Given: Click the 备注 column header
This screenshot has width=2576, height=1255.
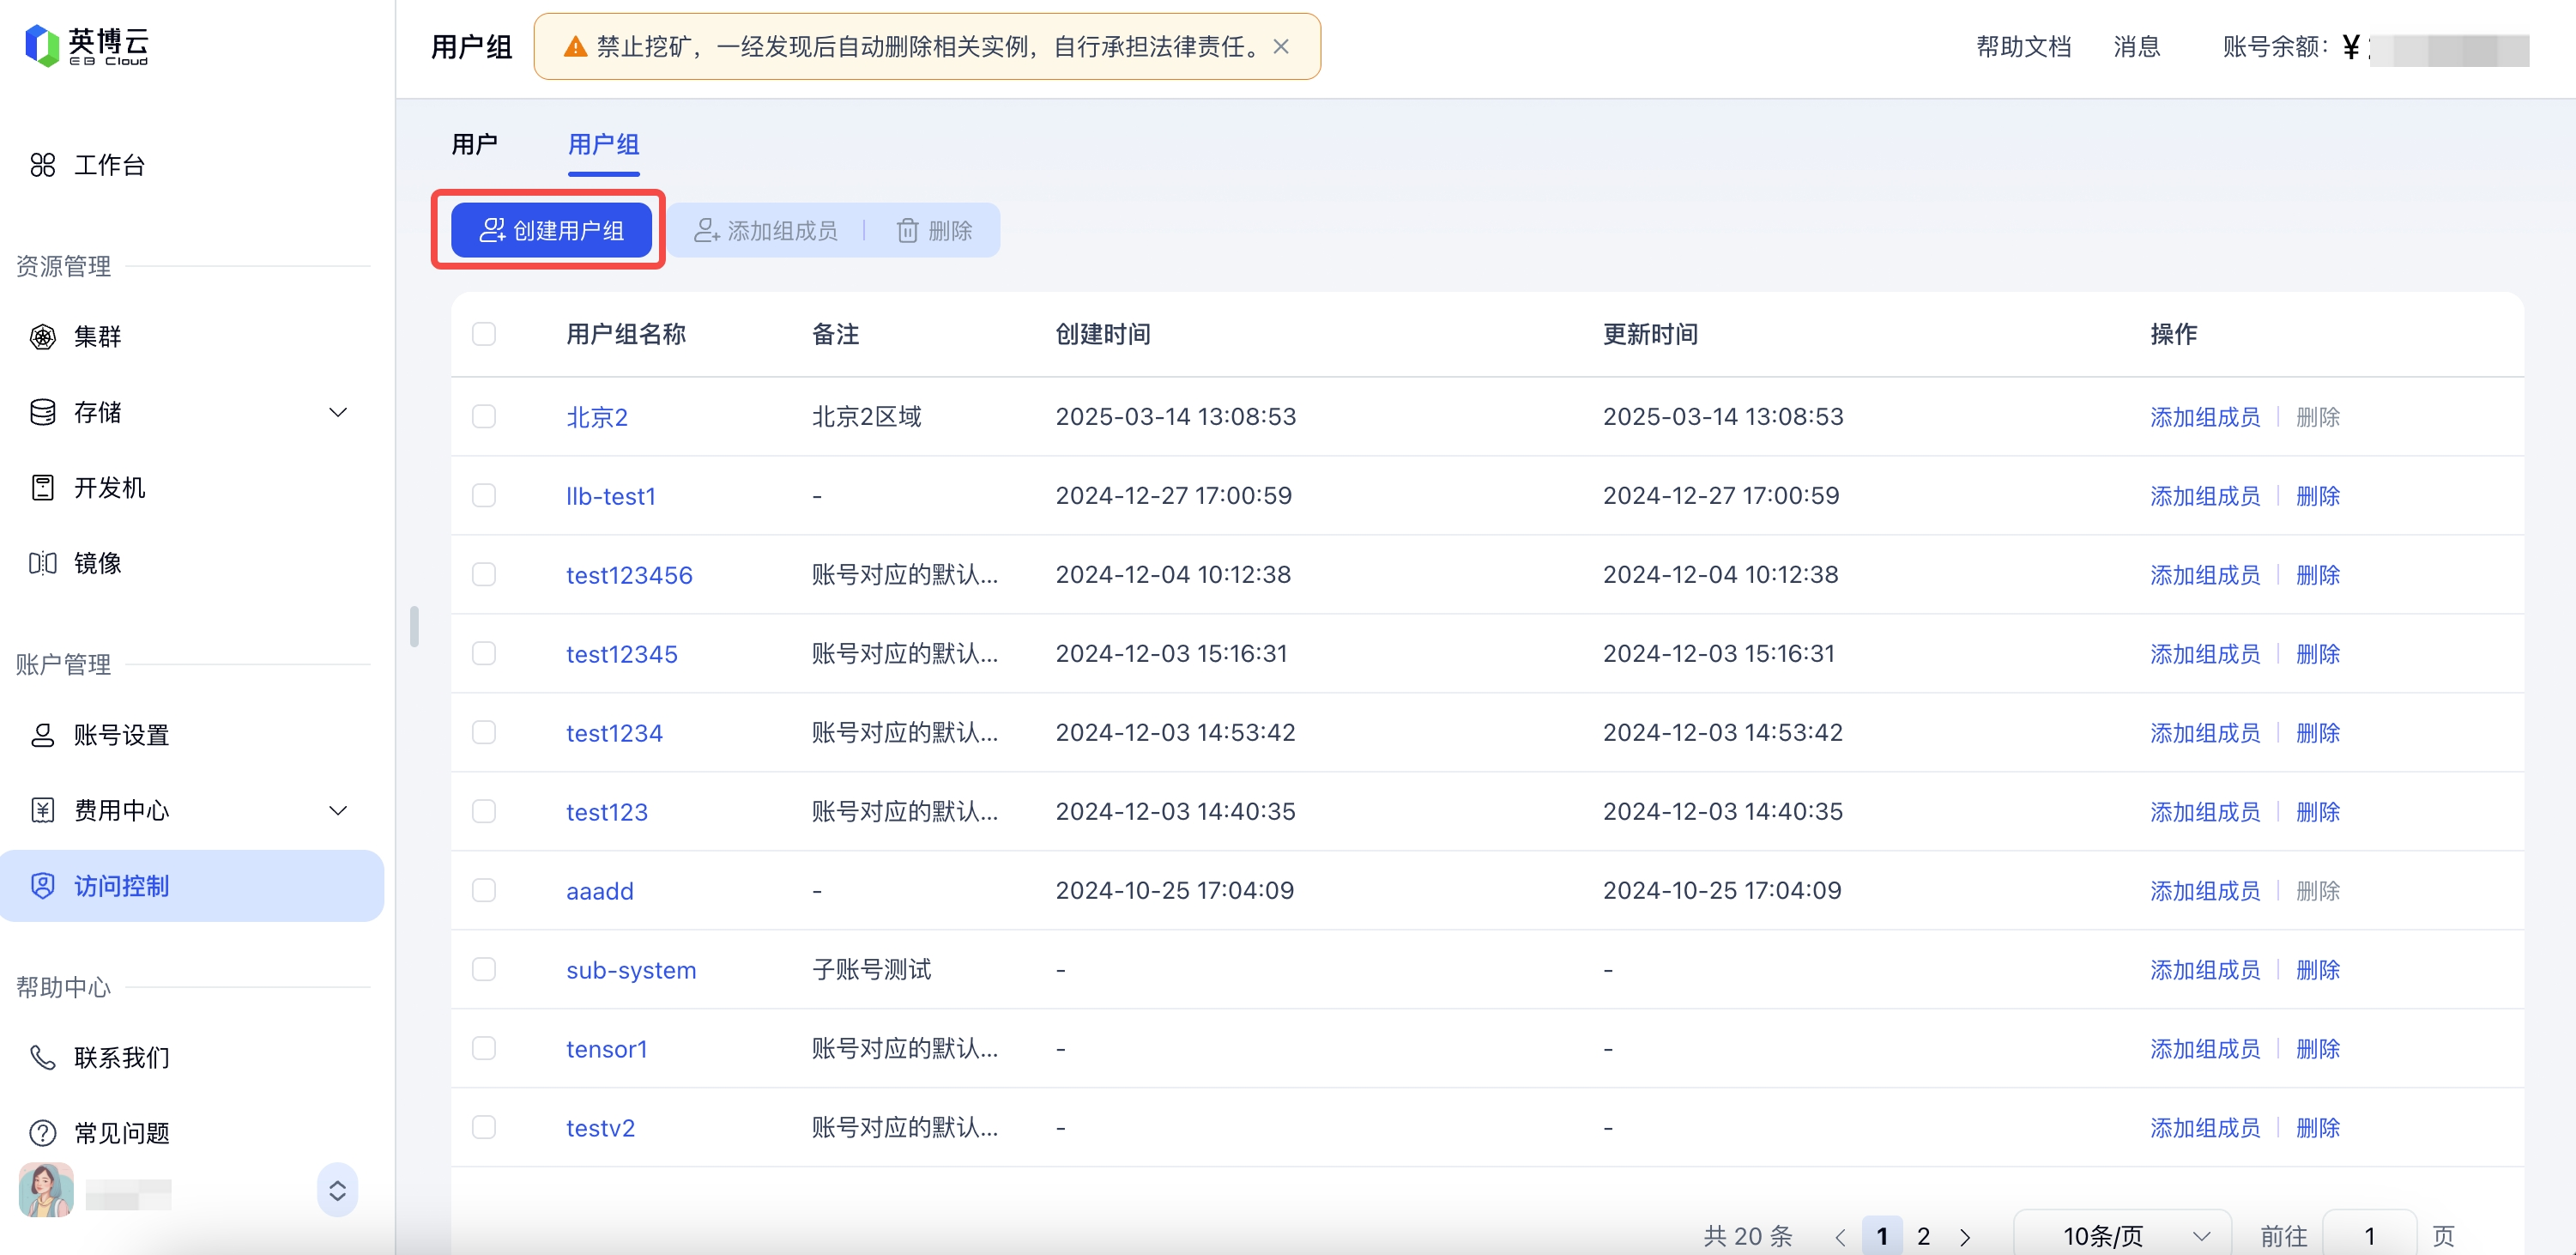Looking at the screenshot, I should point(835,334).
